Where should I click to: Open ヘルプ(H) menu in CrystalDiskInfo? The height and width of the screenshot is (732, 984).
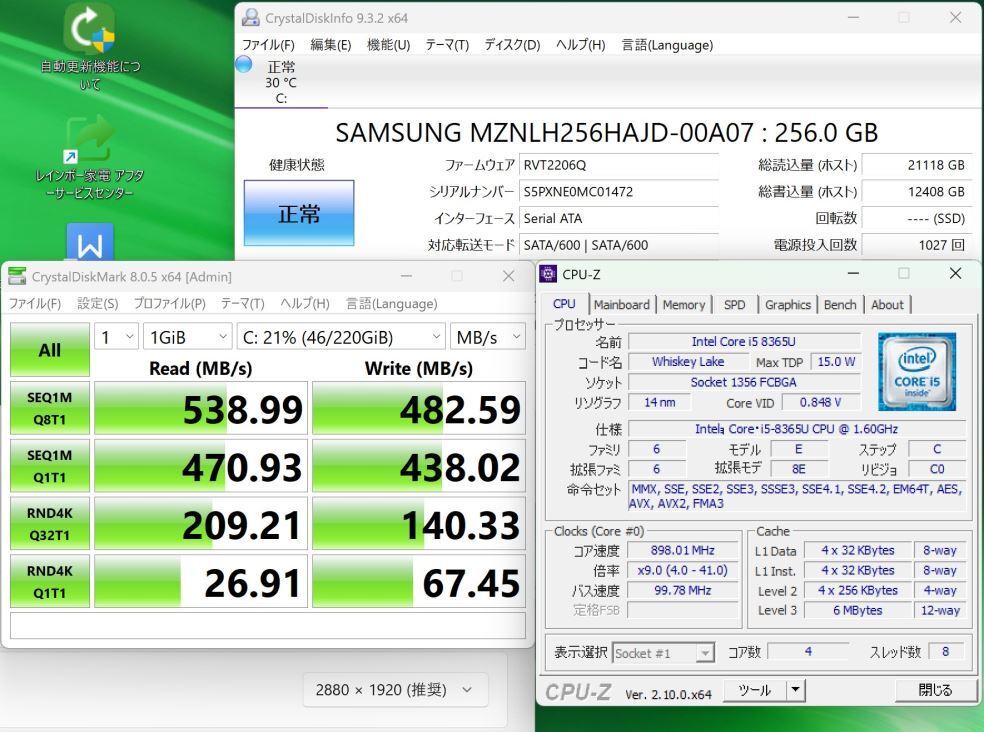[x=580, y=45]
